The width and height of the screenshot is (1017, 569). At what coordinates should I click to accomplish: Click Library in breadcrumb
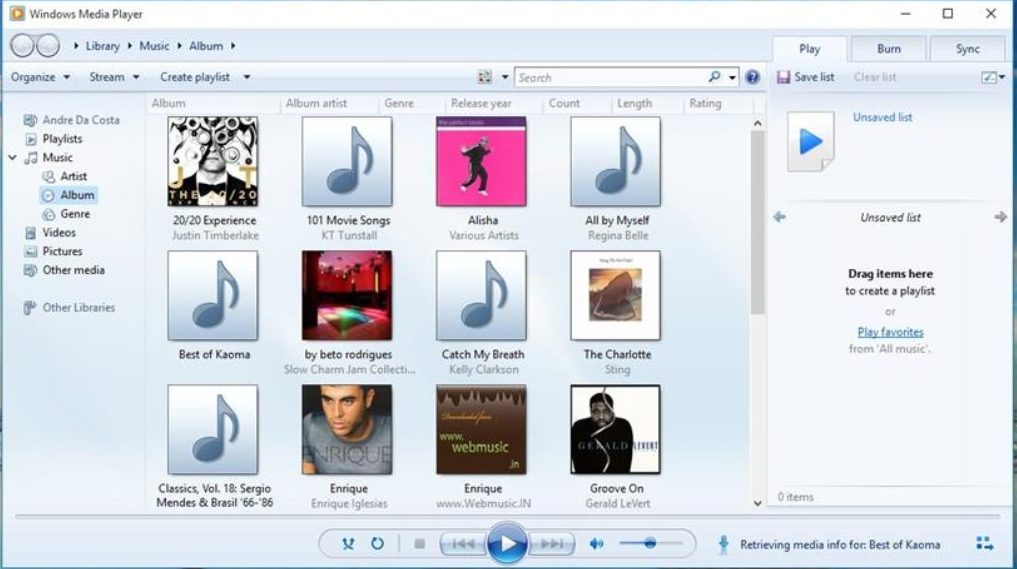point(102,46)
